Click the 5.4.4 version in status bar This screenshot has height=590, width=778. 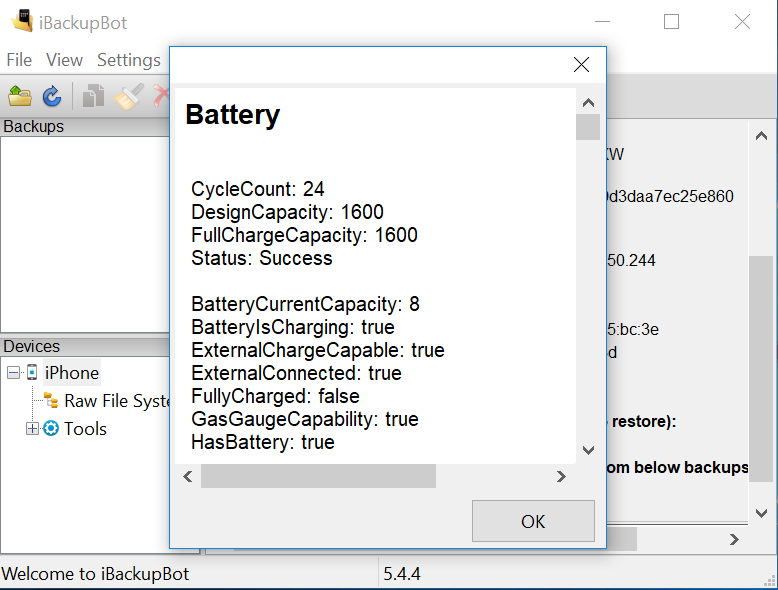coord(401,574)
